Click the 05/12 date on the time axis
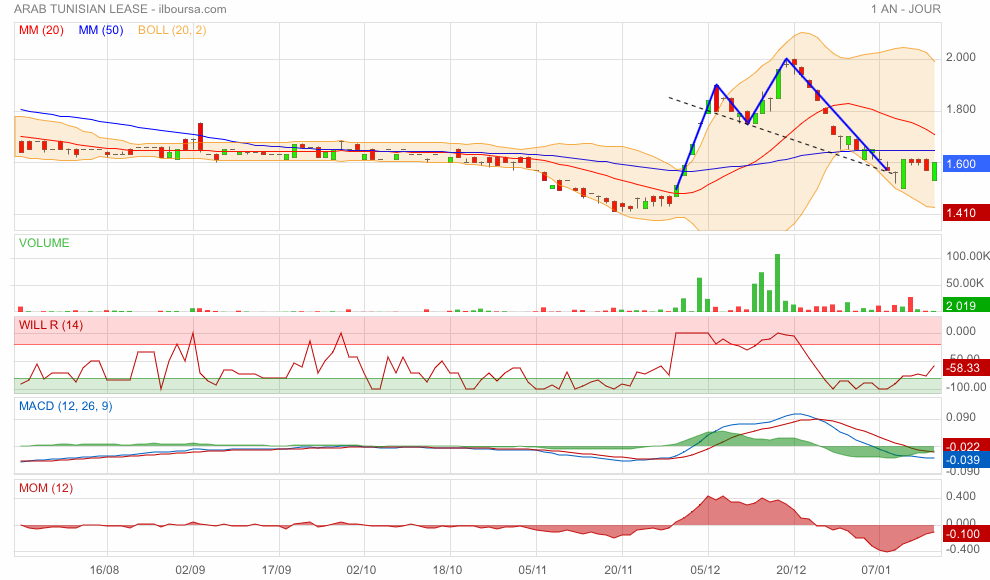The image size is (990, 580). pyautogui.click(x=705, y=570)
